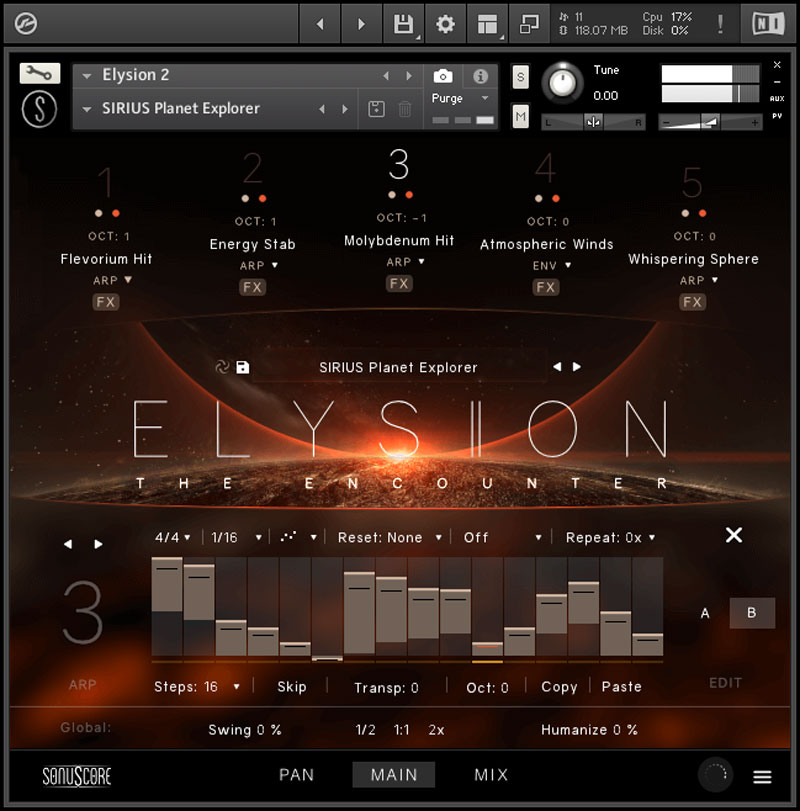
Task: Click the EDIT button
Action: click(725, 683)
